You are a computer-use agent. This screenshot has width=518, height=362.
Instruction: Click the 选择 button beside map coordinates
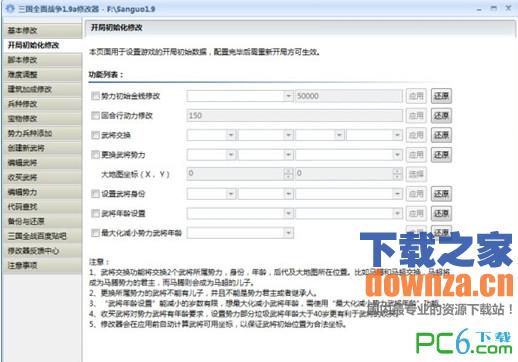tap(416, 174)
